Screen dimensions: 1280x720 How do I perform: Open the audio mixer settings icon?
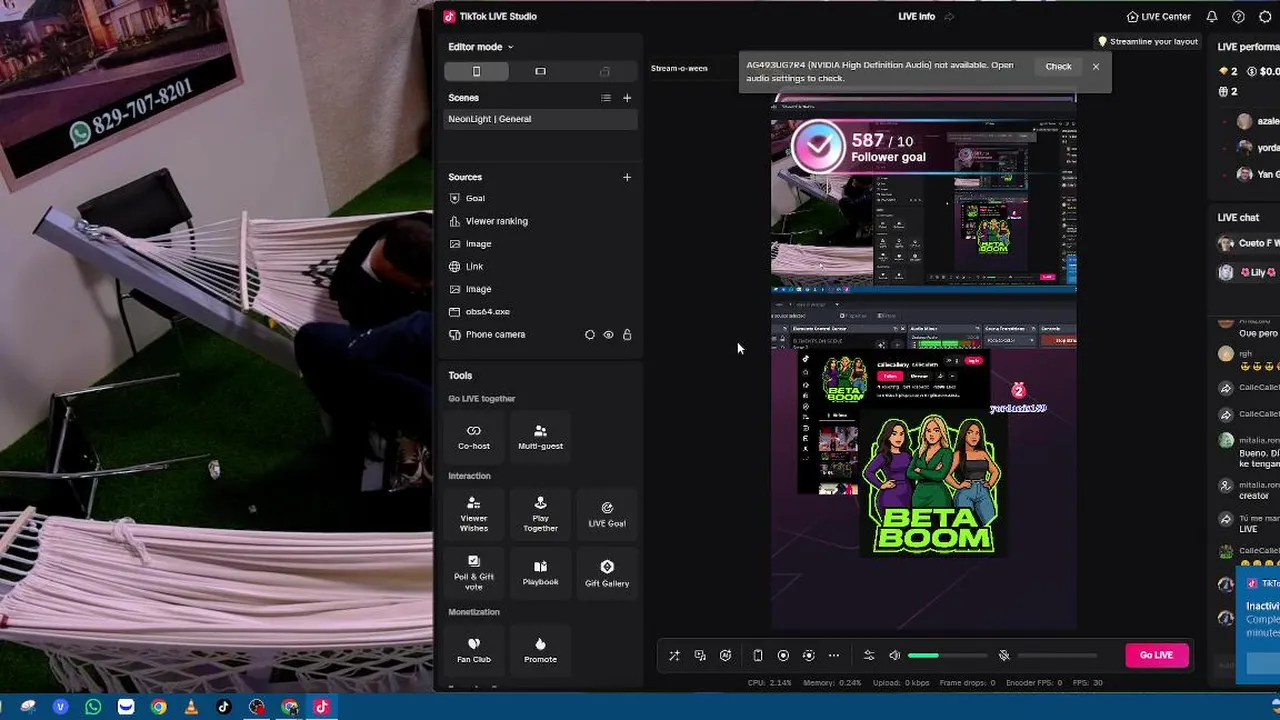pyautogui.click(x=869, y=656)
